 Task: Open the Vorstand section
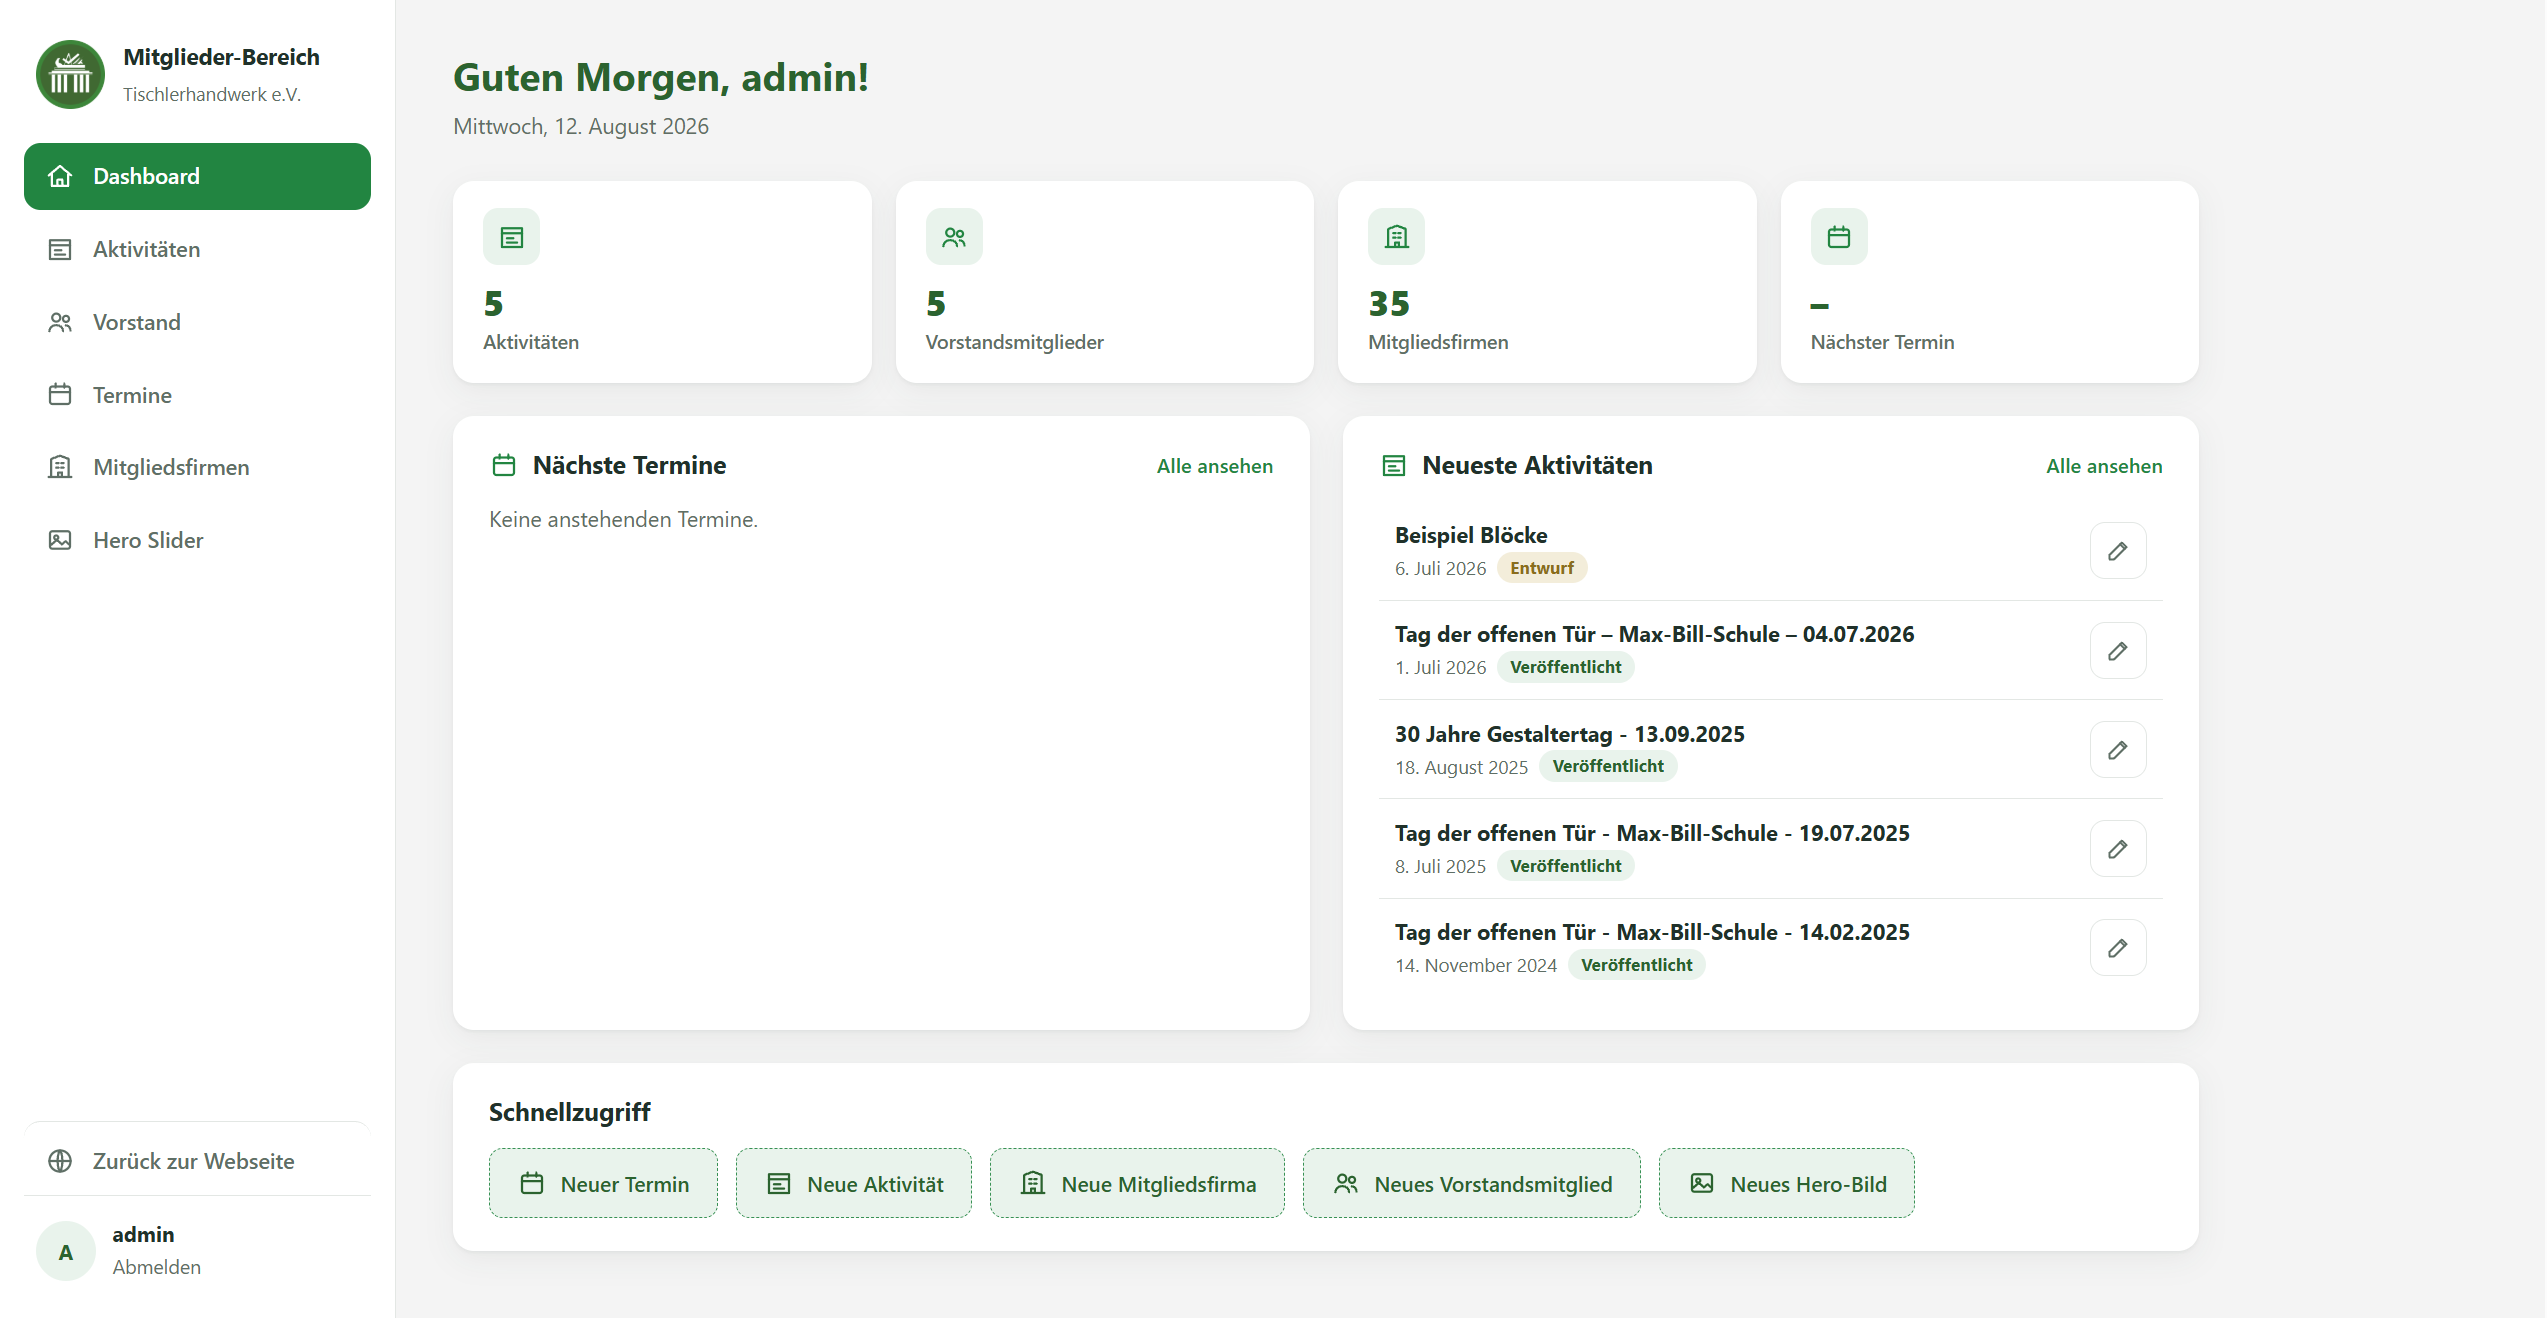197,323
